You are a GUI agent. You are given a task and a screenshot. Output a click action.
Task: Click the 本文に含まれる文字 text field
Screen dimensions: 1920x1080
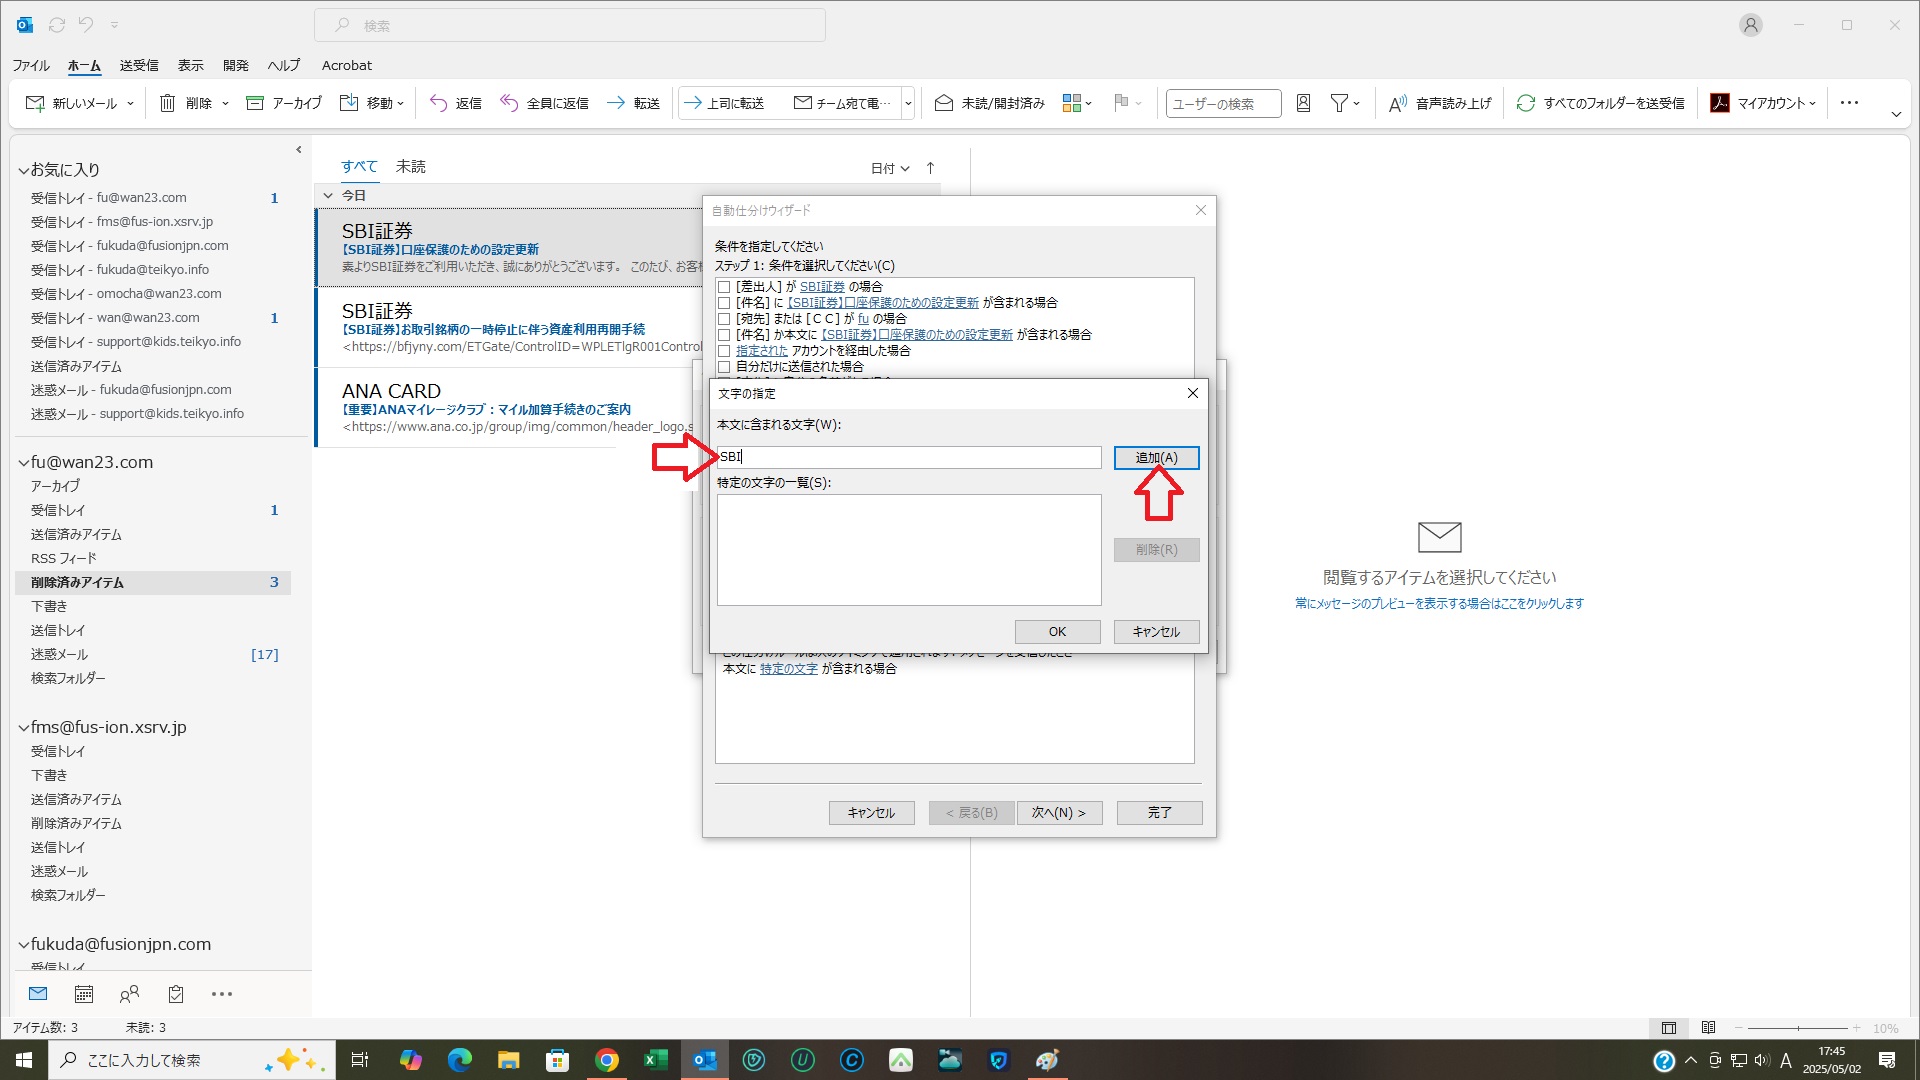click(909, 457)
